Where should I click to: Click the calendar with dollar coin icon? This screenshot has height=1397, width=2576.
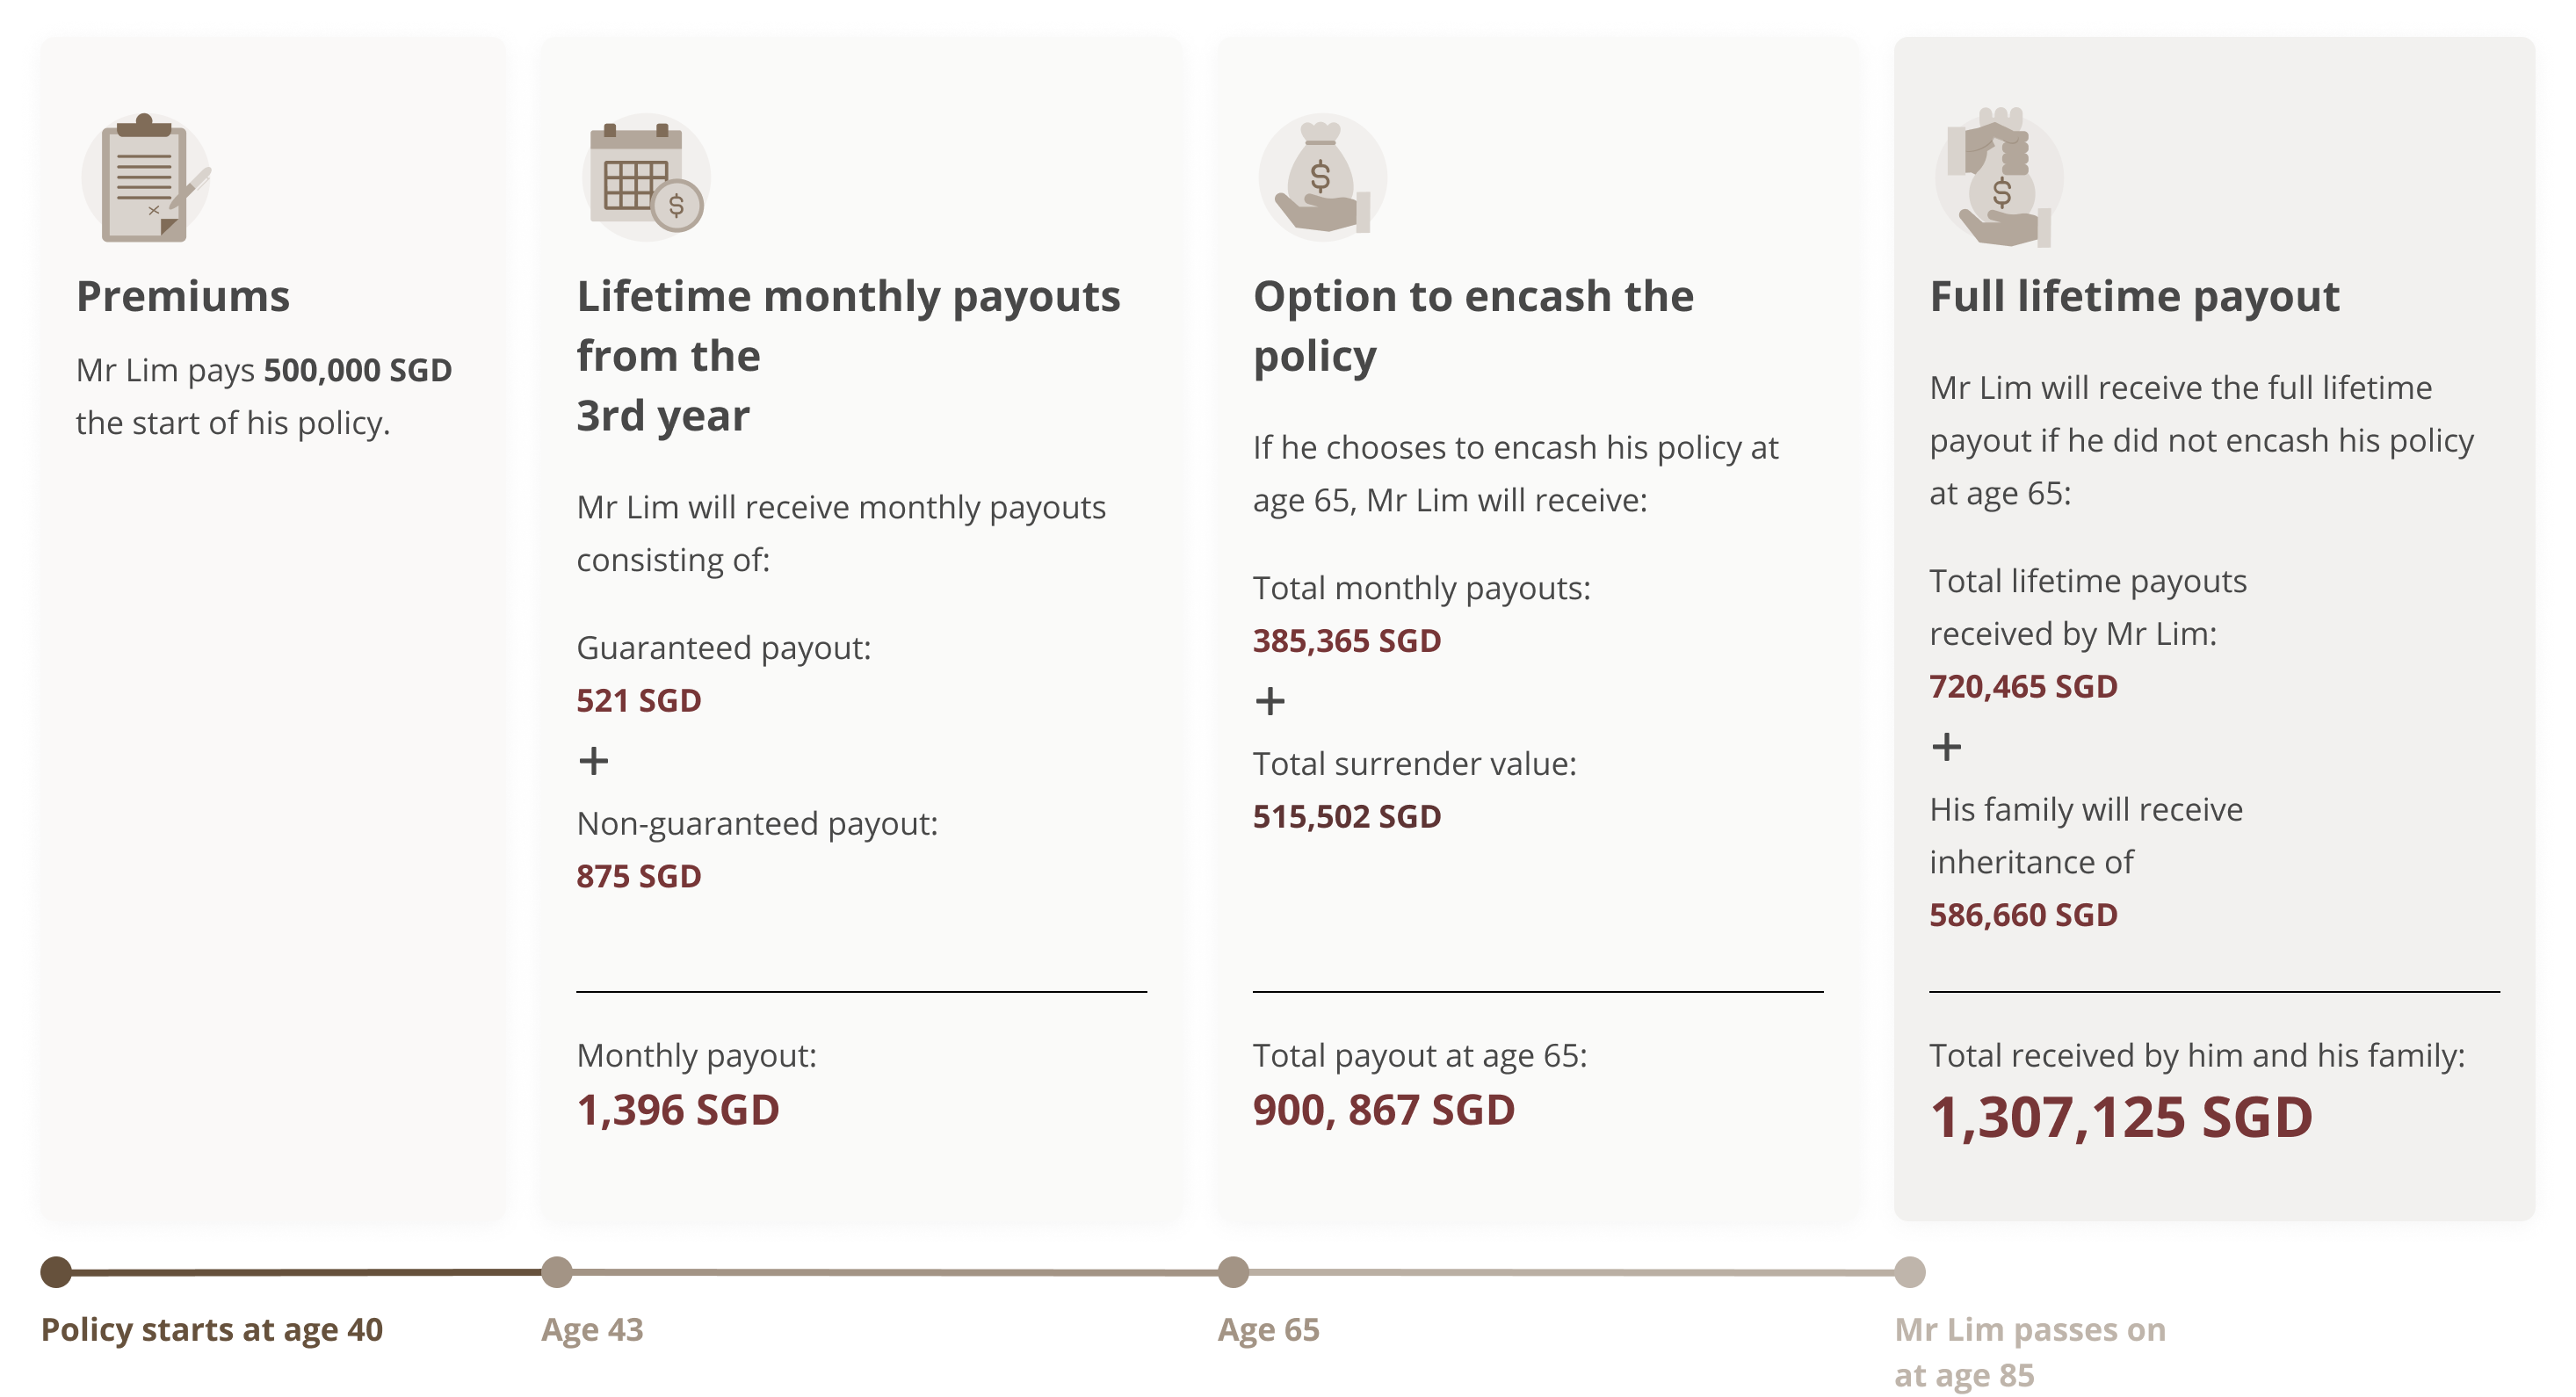646,177
